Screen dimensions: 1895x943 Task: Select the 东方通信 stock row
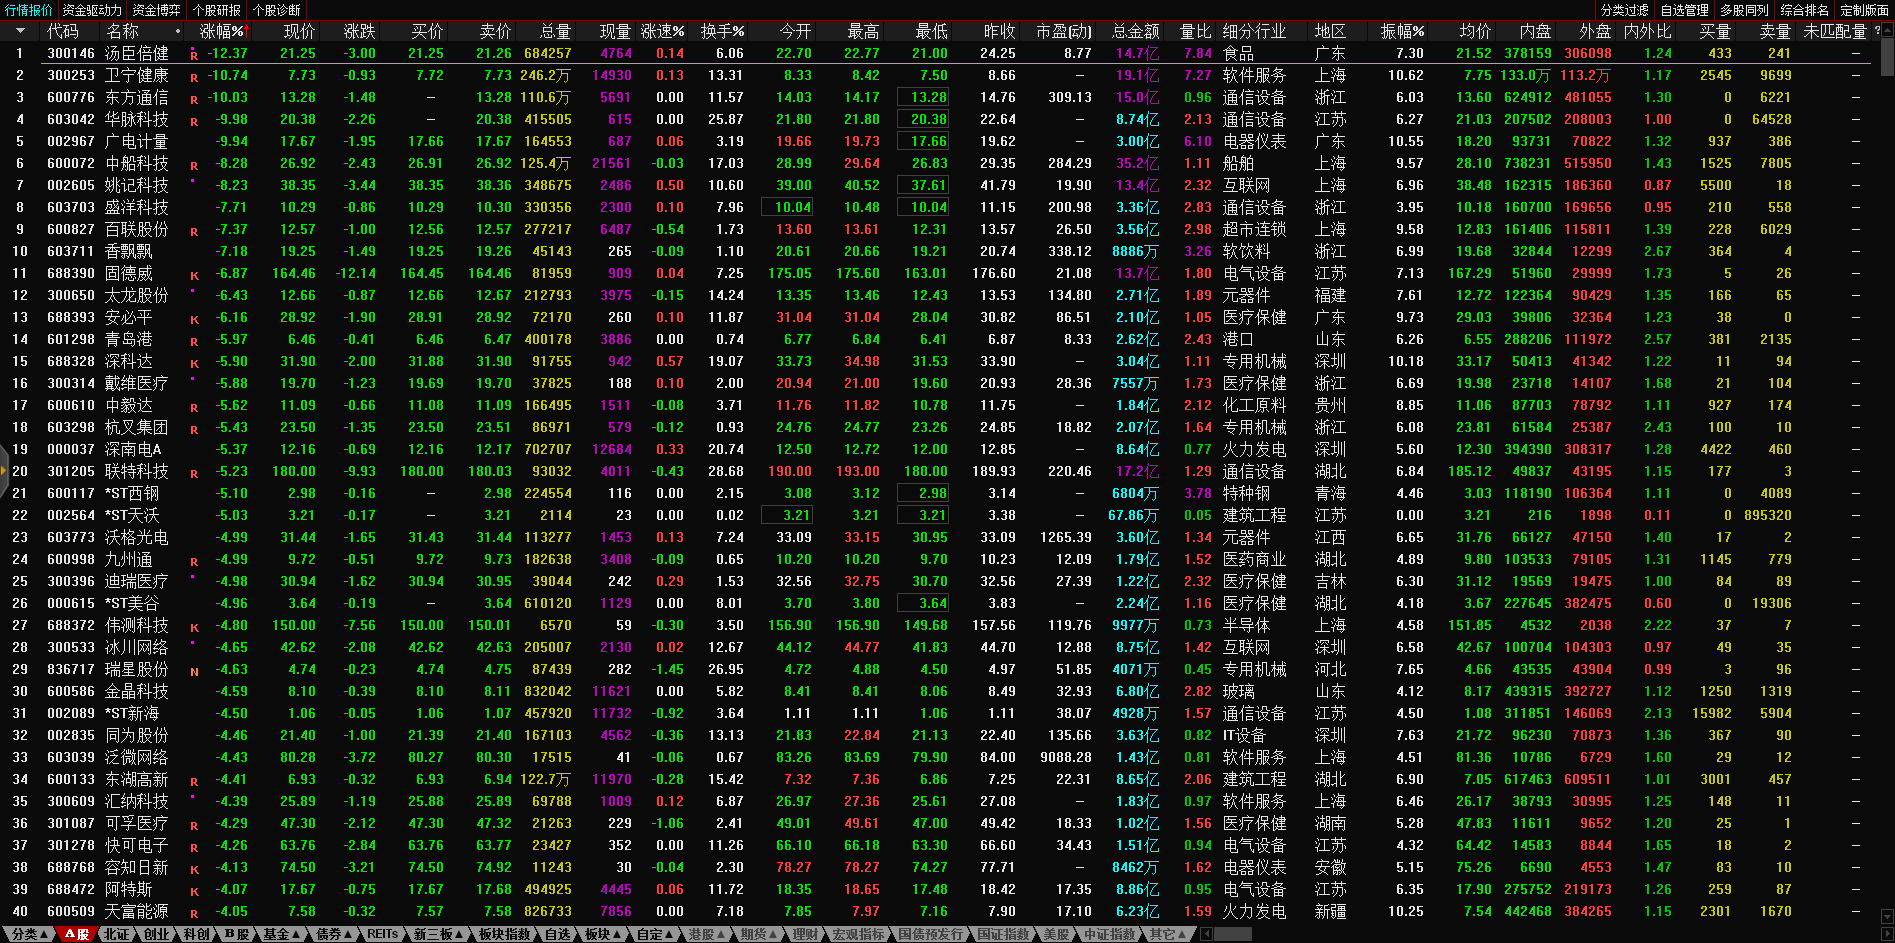137,97
